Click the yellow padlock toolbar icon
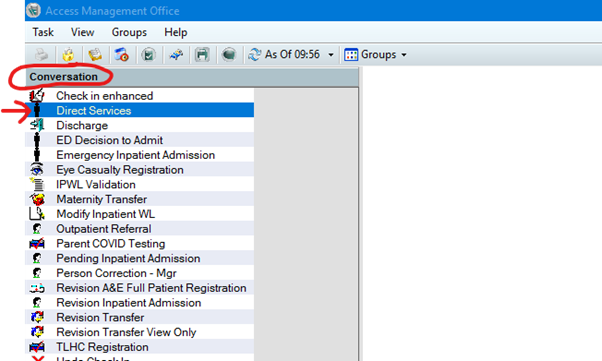602x361 pixels. pos(68,55)
